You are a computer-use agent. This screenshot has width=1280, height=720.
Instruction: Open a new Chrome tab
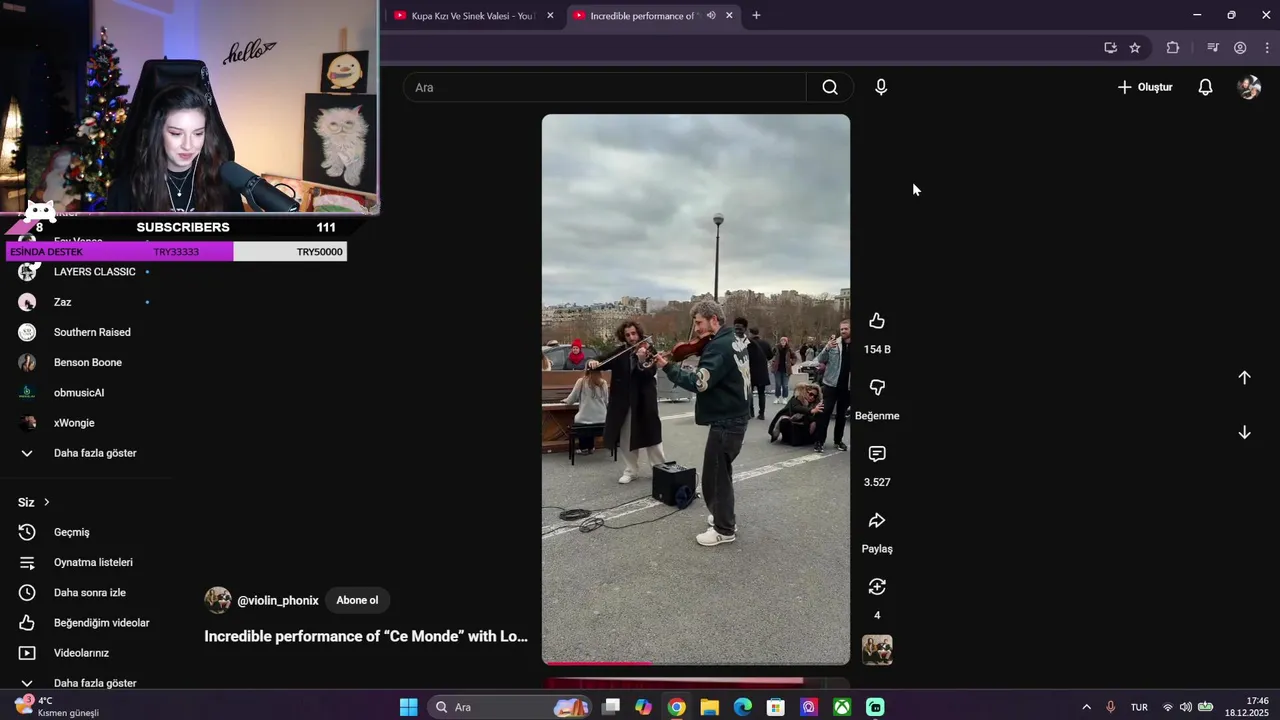756,15
